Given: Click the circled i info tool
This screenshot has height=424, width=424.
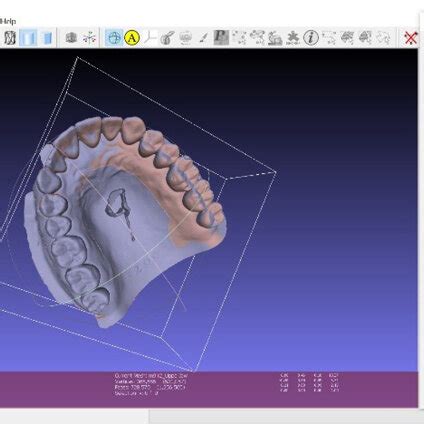Looking at the screenshot, I should tap(311, 37).
